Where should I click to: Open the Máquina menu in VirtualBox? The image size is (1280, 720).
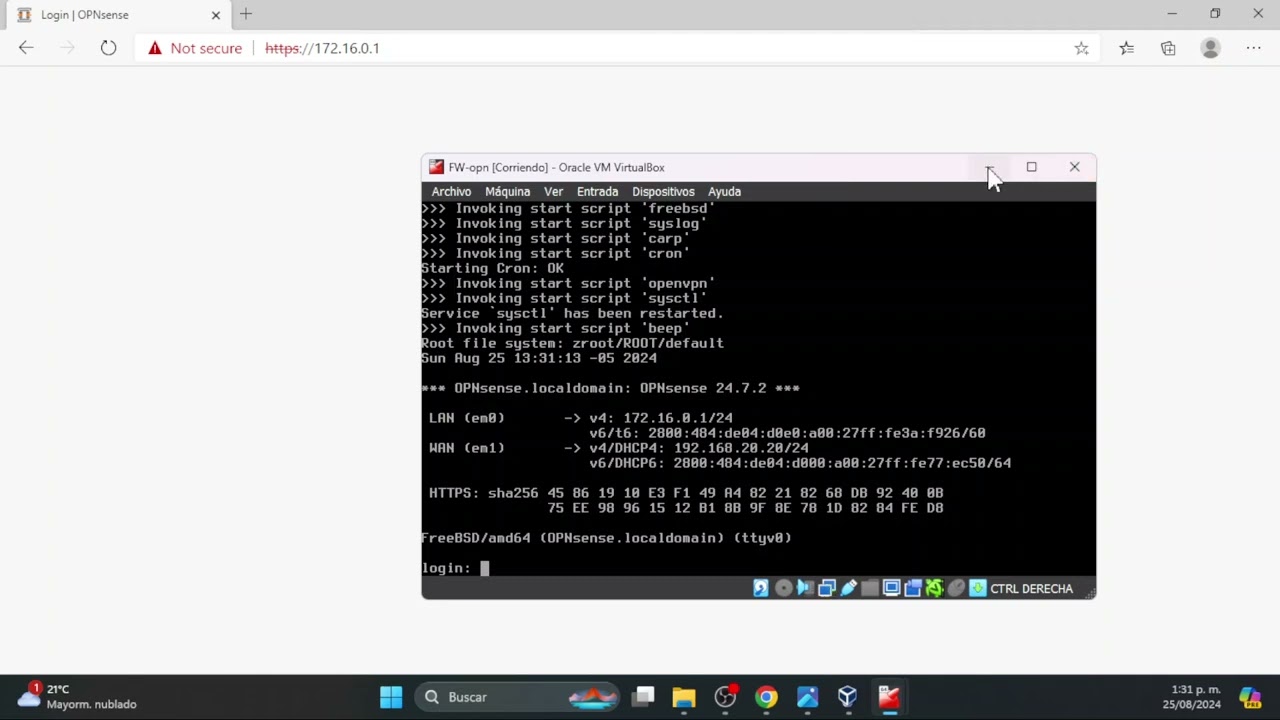click(x=507, y=191)
